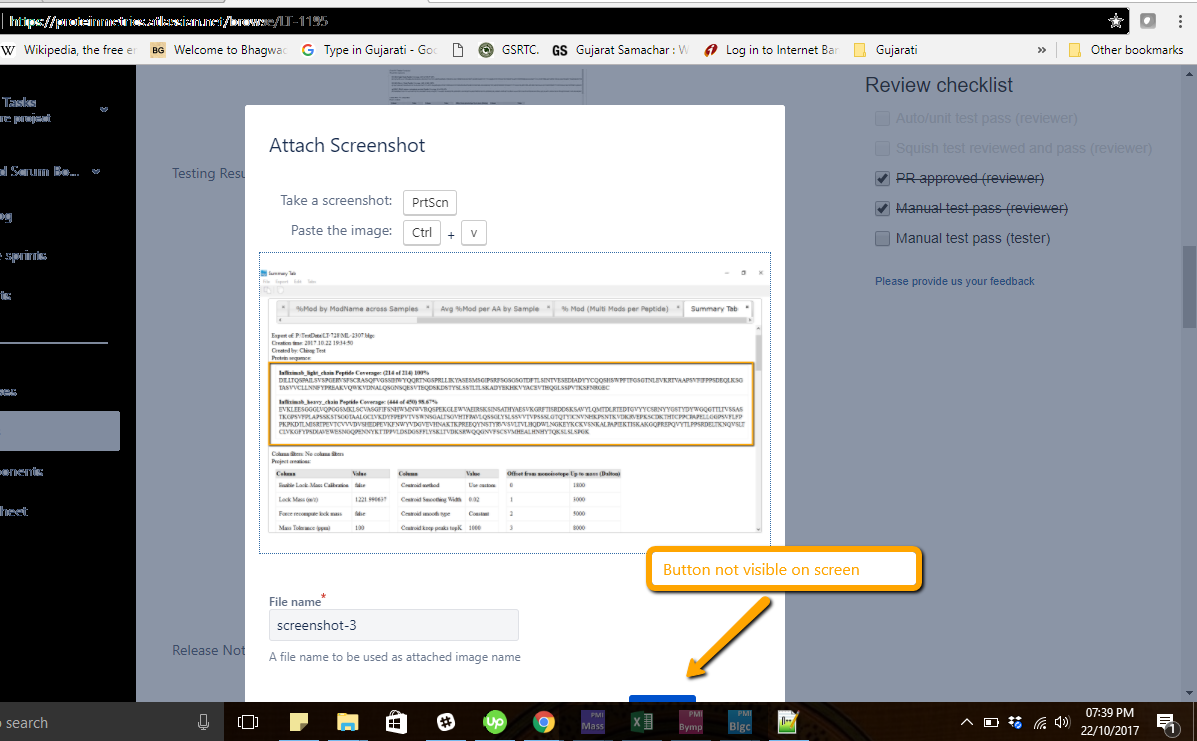Open the Wikipedia bookmark
The width and height of the screenshot is (1197, 741).
69,50
